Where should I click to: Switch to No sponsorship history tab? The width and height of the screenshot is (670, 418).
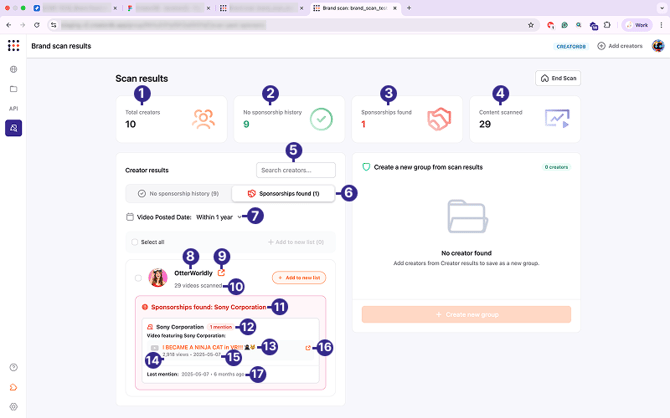[x=178, y=193]
